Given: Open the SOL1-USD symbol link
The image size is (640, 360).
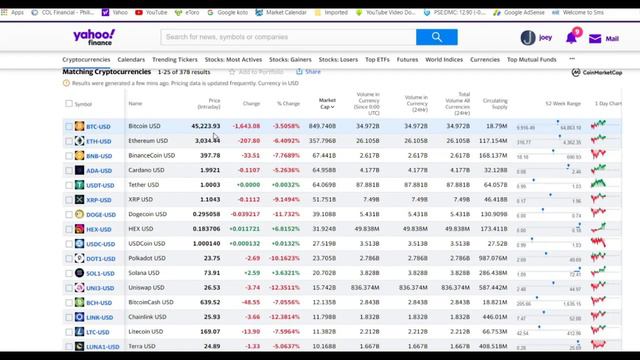Looking at the screenshot, I should (x=100, y=274).
